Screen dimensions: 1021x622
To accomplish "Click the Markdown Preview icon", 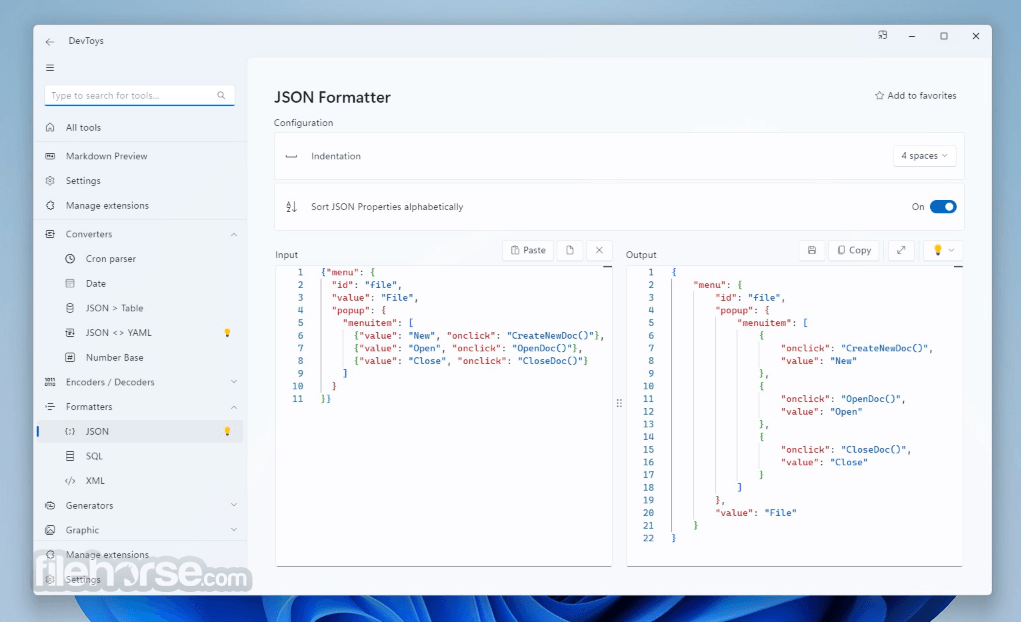I will (50, 156).
